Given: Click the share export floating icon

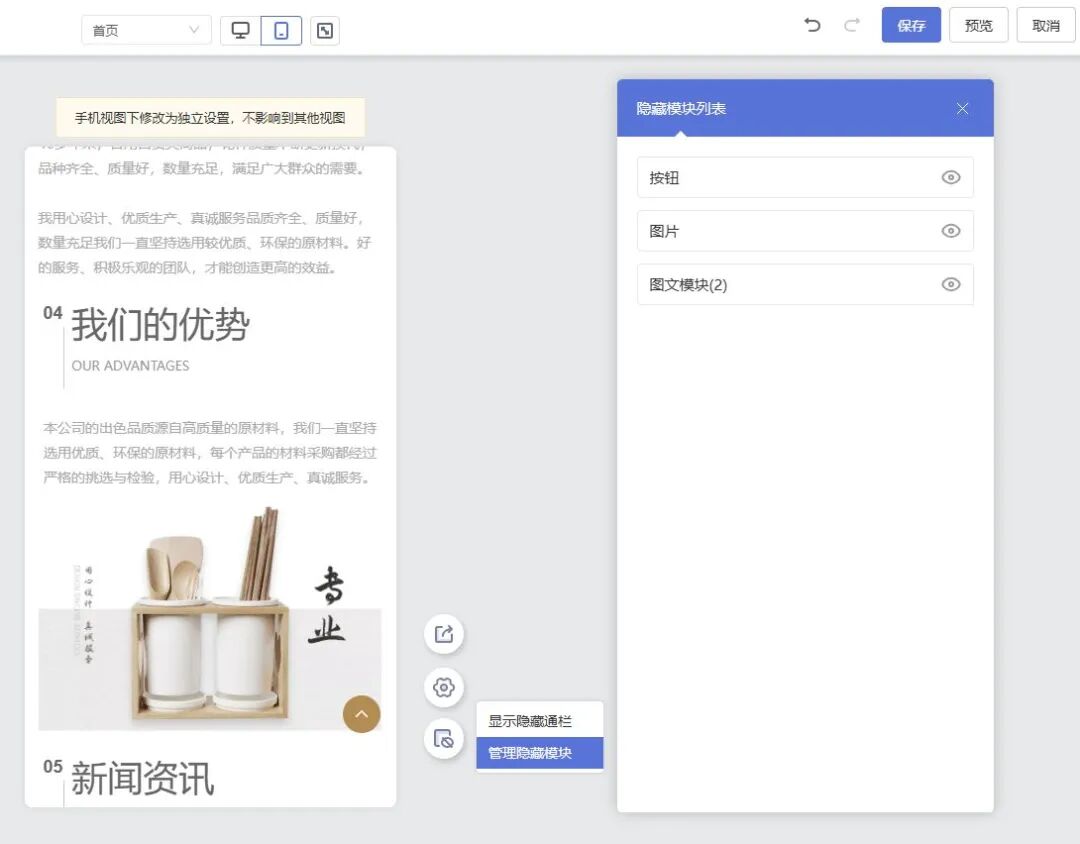Looking at the screenshot, I should coord(444,634).
